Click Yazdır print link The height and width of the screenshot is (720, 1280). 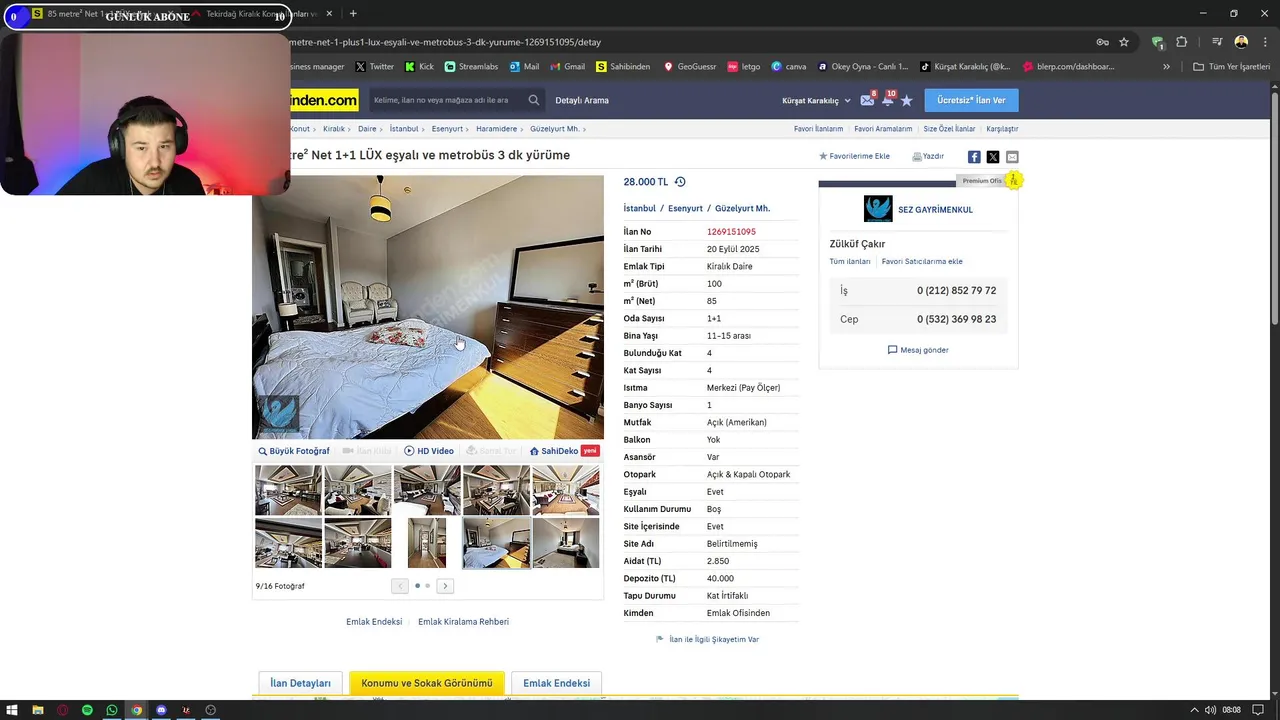pyautogui.click(x=928, y=157)
